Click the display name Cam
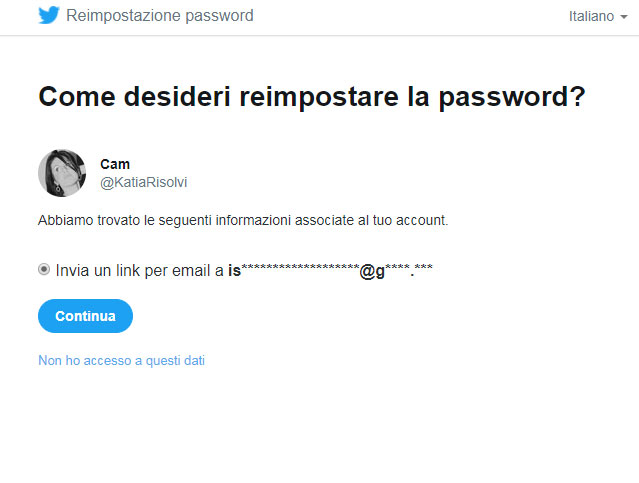Image resolution: width=639 pixels, height=483 pixels. 115,164
